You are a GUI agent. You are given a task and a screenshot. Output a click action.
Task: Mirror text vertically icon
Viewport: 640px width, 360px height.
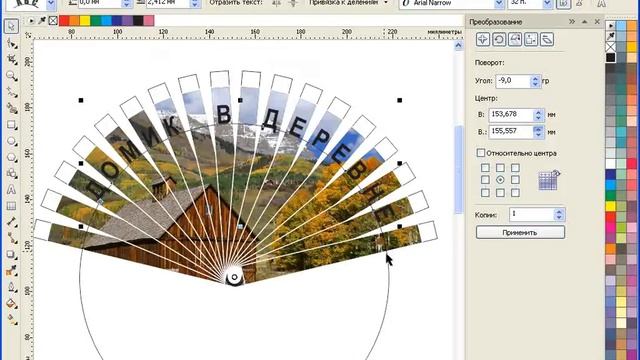point(293,3)
